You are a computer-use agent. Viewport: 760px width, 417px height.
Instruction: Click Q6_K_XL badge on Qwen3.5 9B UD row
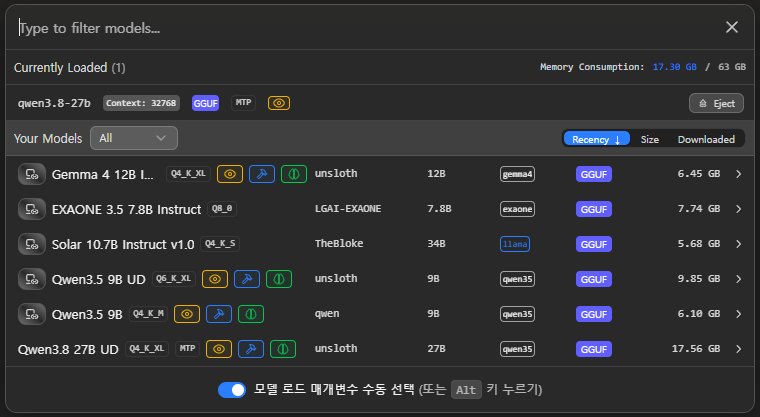(174, 278)
